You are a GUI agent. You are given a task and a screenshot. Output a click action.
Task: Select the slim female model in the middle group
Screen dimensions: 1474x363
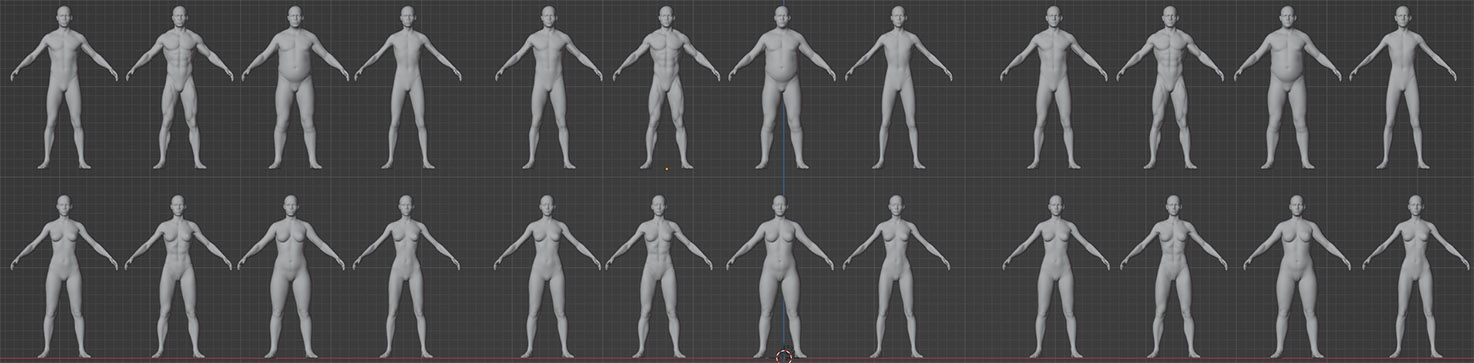897,276
